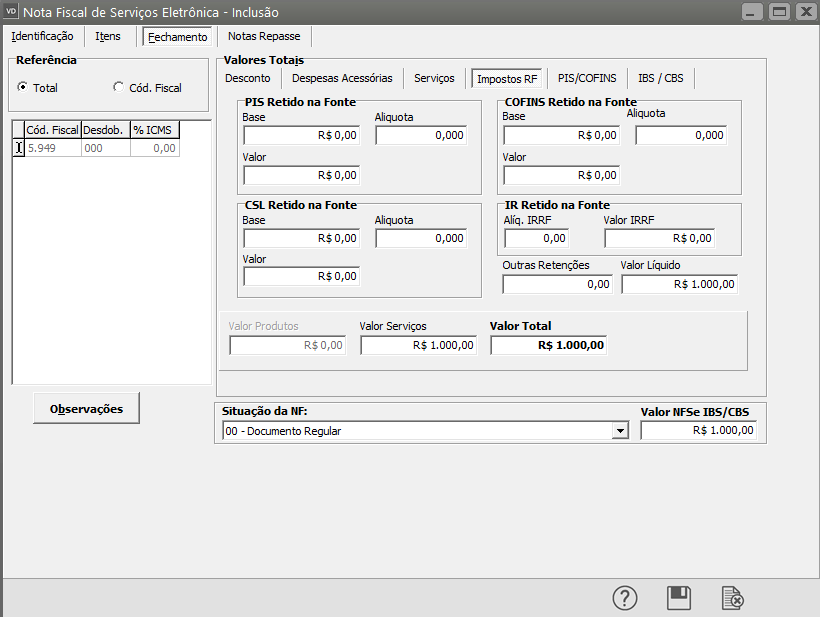Select the 5.949 fiscal code row
The image size is (820, 617).
point(52,148)
